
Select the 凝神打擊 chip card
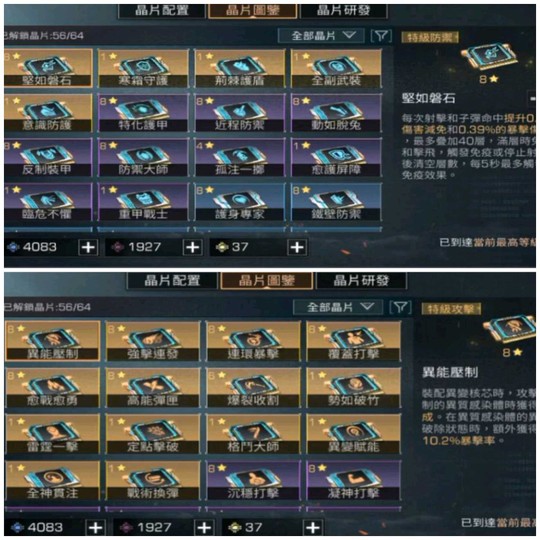pos(354,480)
